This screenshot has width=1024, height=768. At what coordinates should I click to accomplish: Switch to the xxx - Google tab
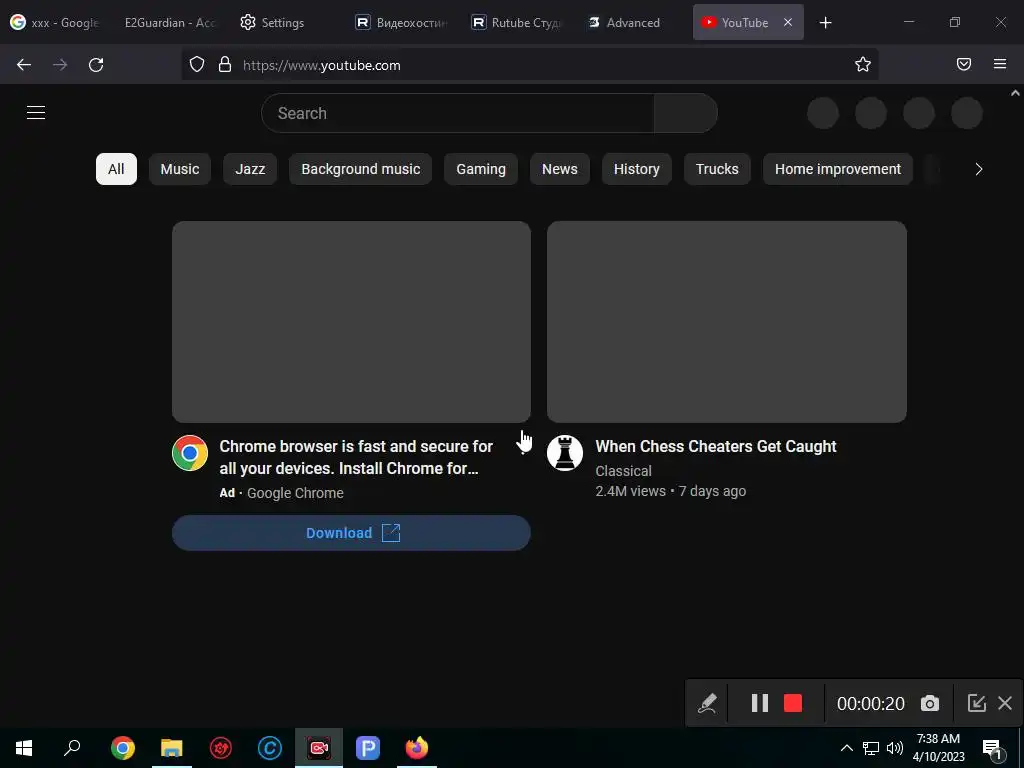click(56, 23)
